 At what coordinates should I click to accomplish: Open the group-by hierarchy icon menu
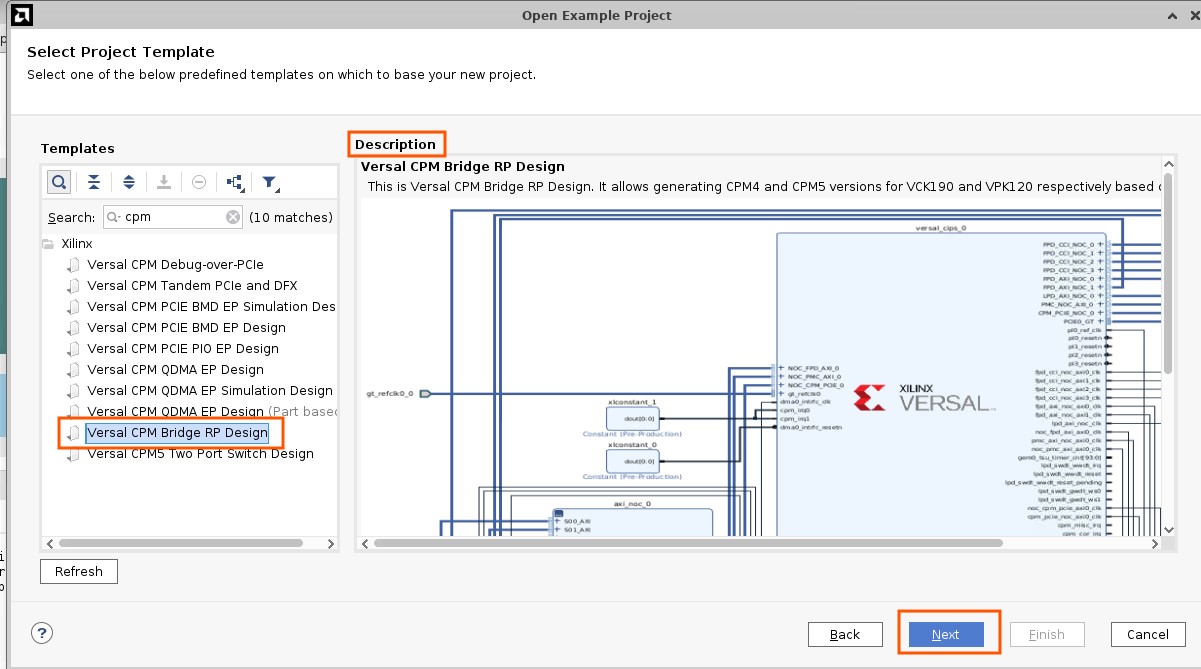tap(234, 182)
